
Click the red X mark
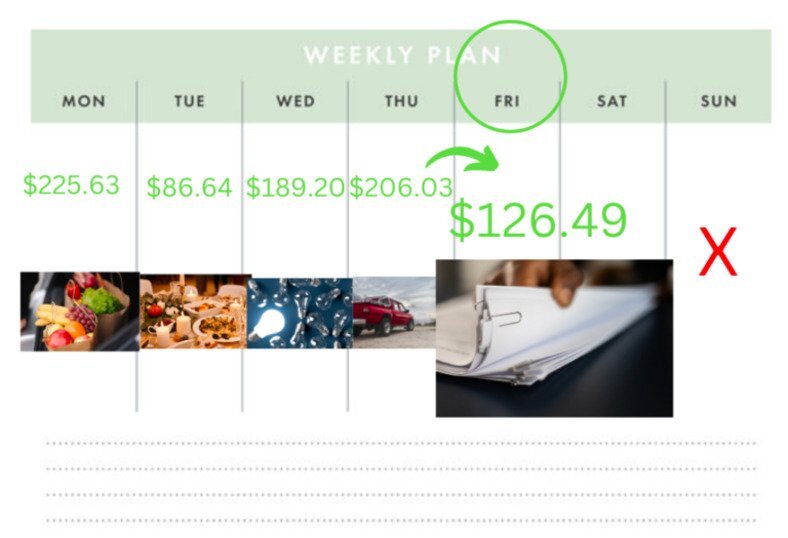click(x=718, y=251)
